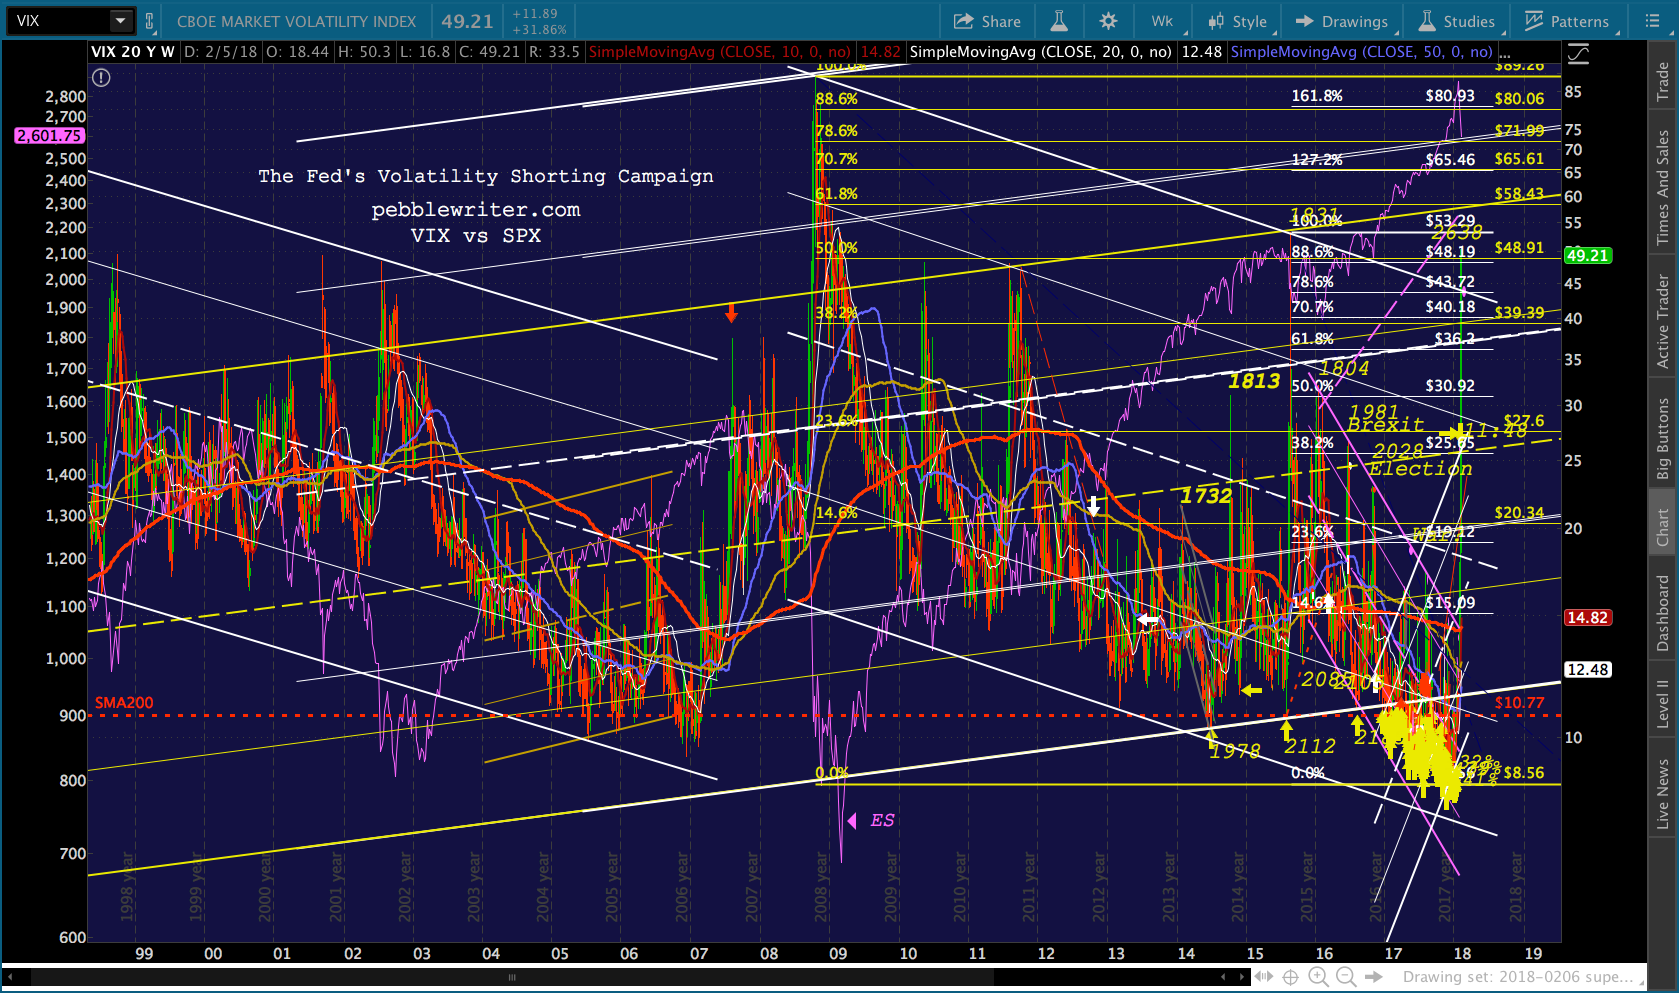Click the scroll-to-right arrow icon
The width and height of the screenshot is (1679, 993).
(1375, 977)
